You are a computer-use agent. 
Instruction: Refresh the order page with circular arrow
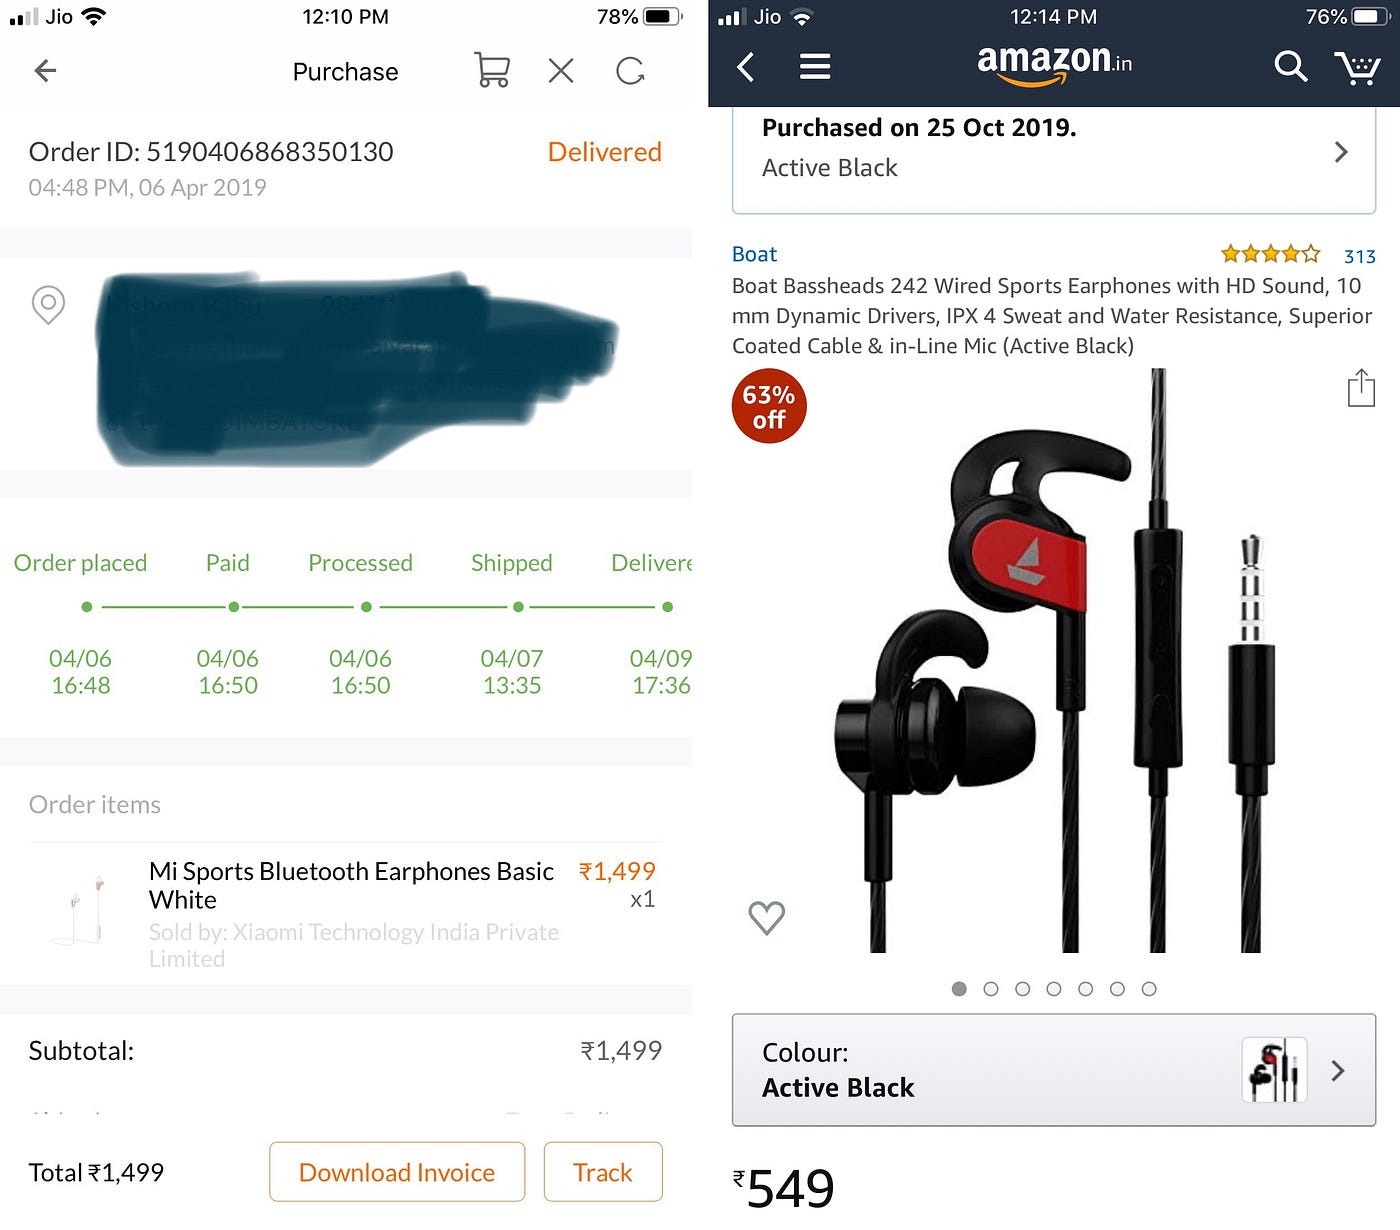pyautogui.click(x=630, y=71)
